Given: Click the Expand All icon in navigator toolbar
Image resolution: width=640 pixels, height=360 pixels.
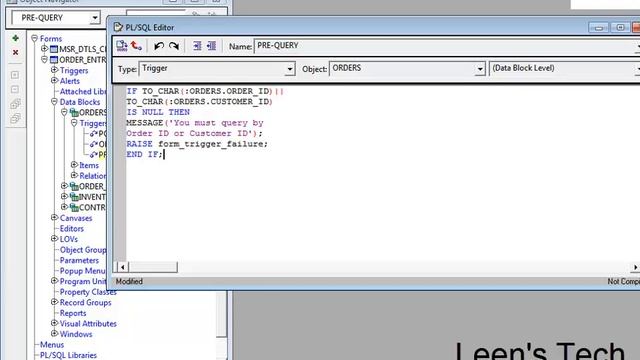Looking at the screenshot, I should 15,104.
